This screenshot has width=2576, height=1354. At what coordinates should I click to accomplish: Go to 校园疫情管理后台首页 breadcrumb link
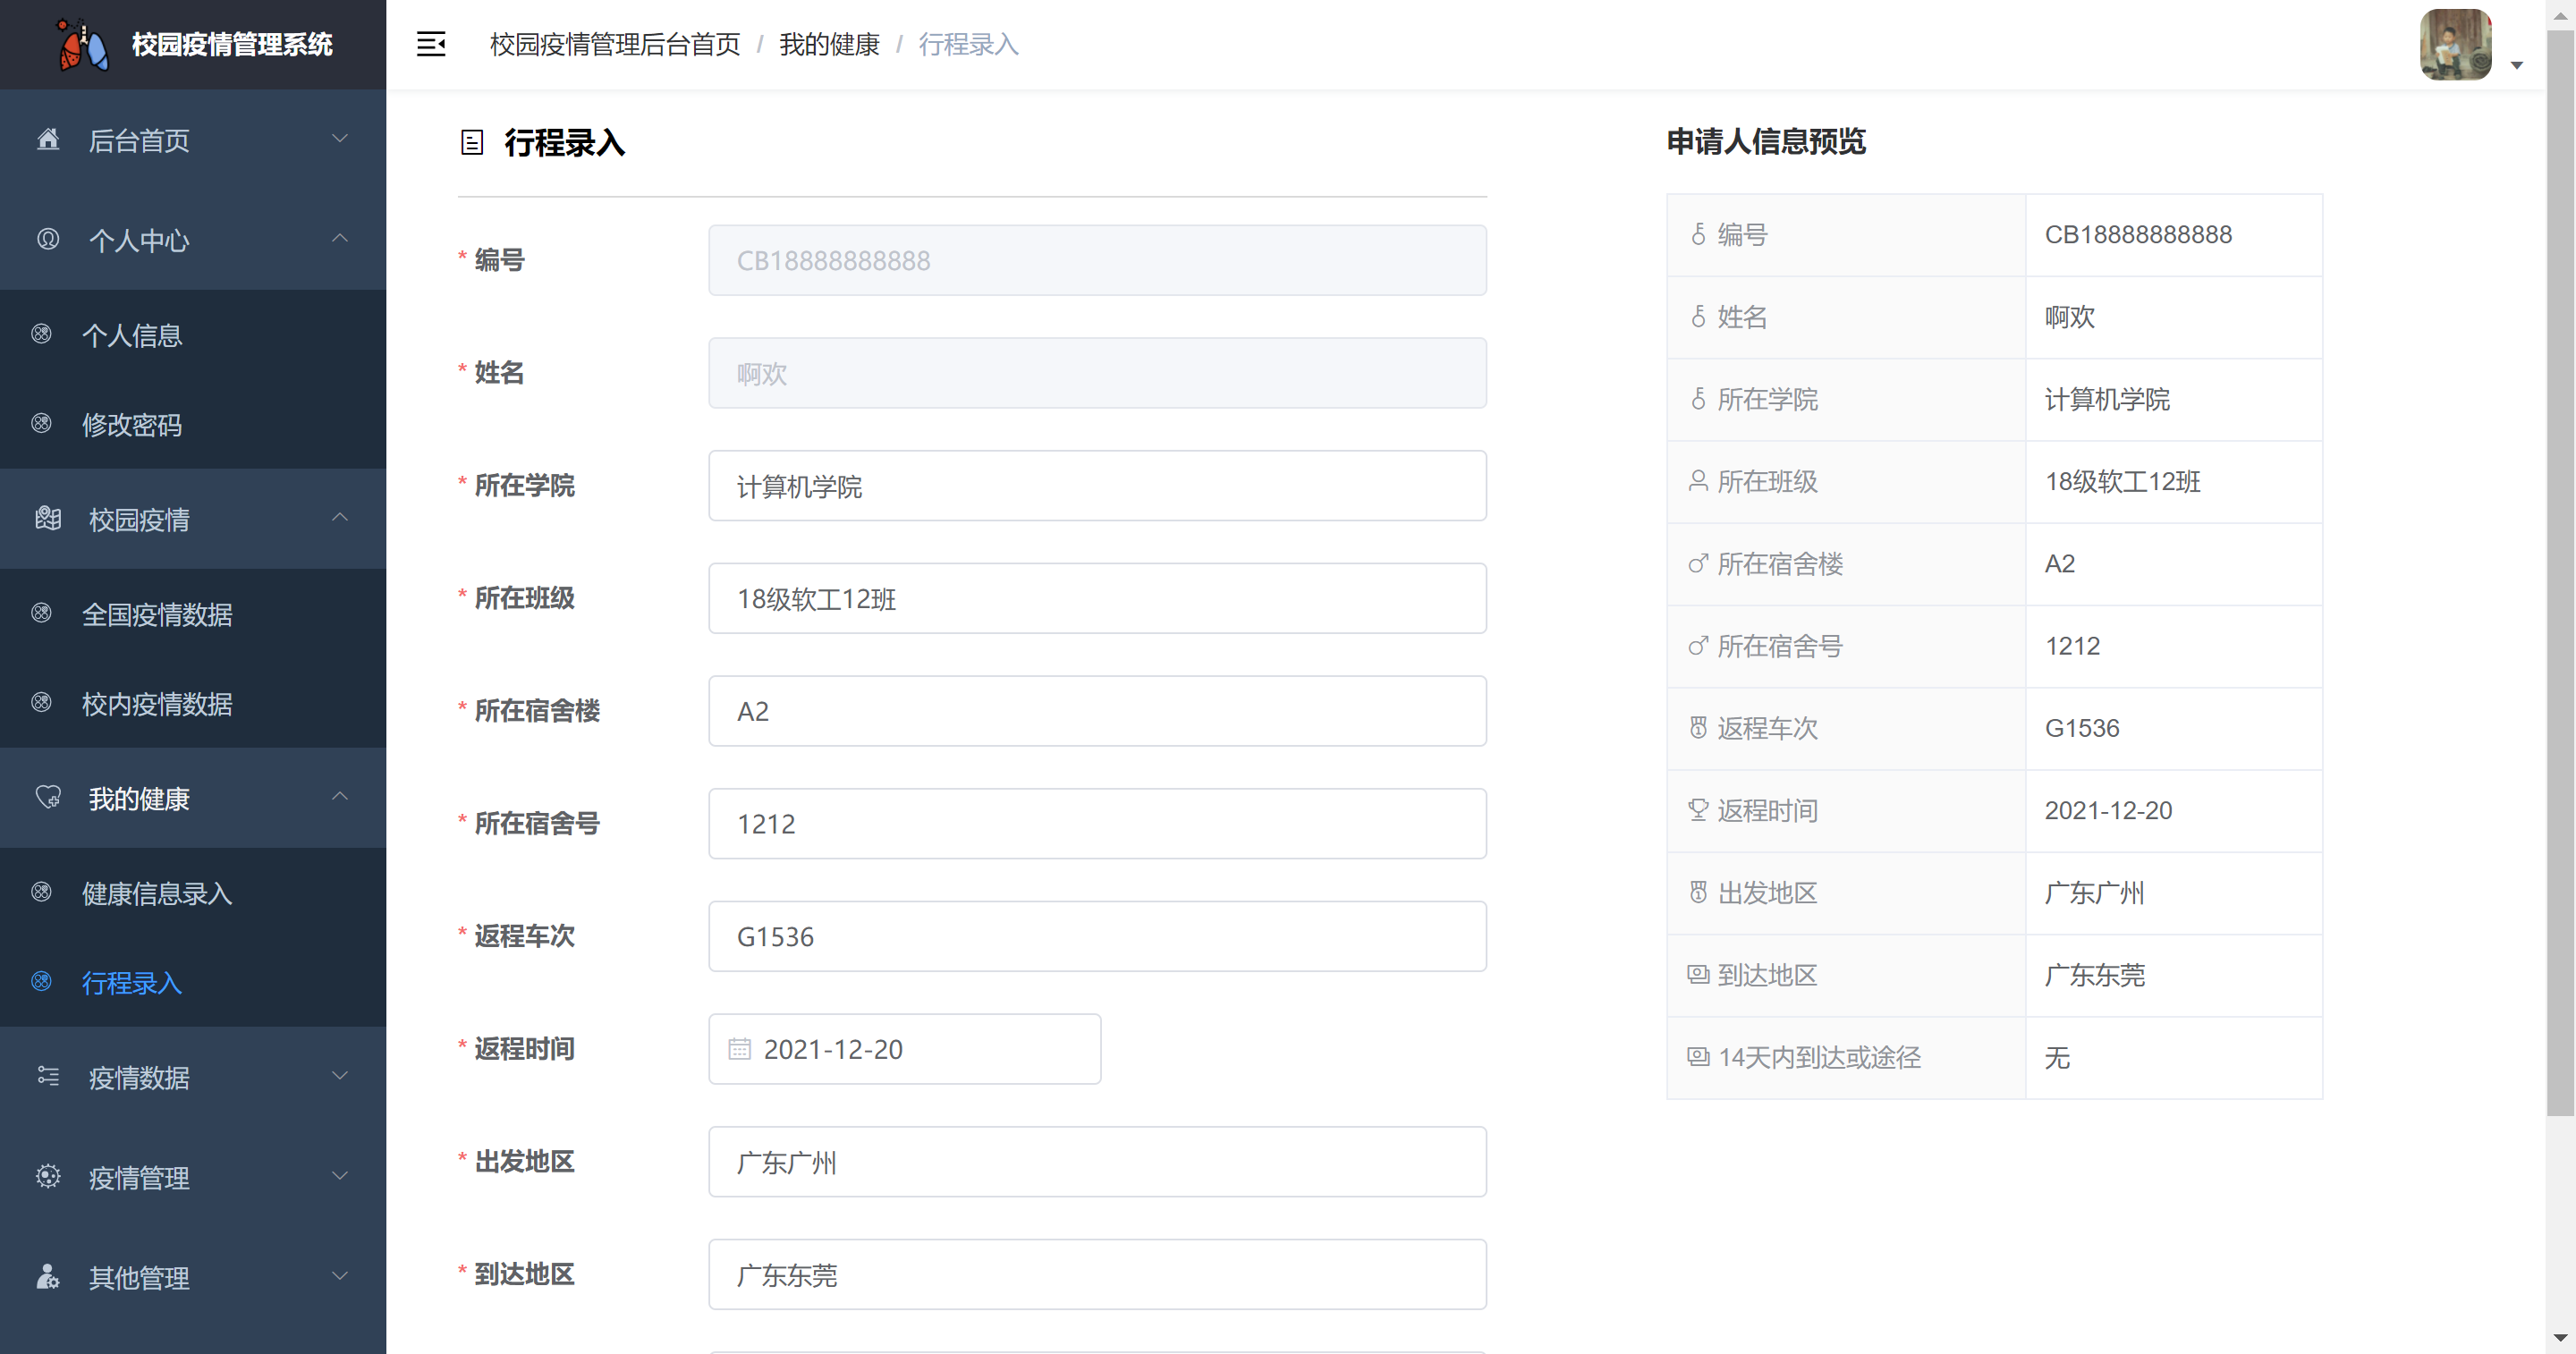coord(615,44)
